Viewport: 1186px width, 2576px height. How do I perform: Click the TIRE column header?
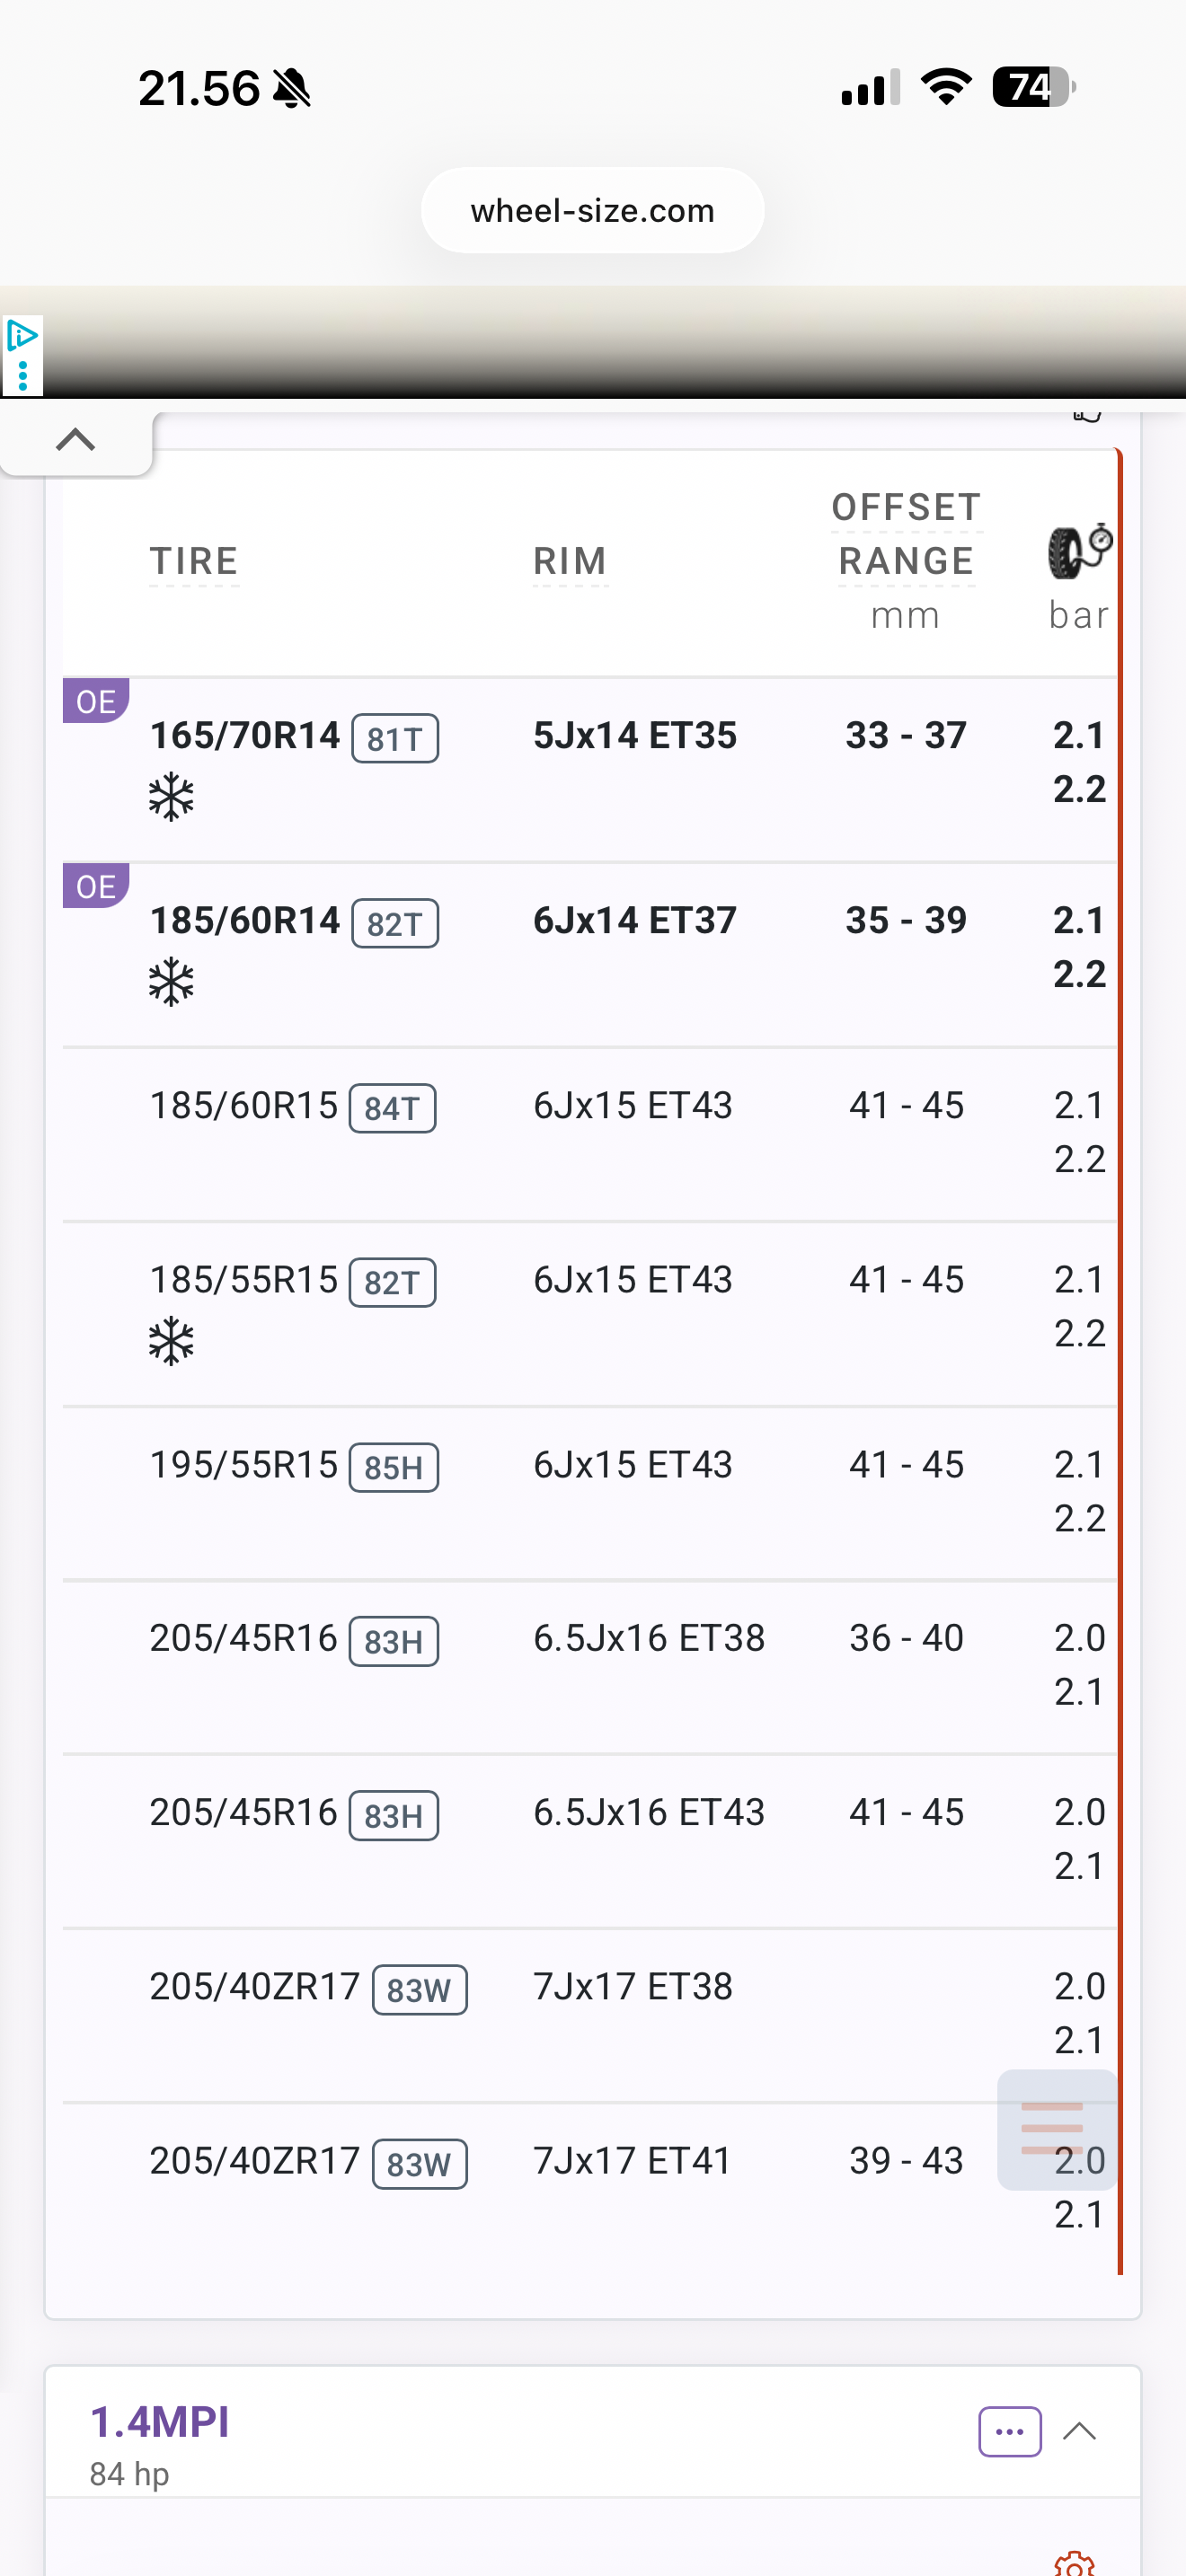(x=194, y=561)
